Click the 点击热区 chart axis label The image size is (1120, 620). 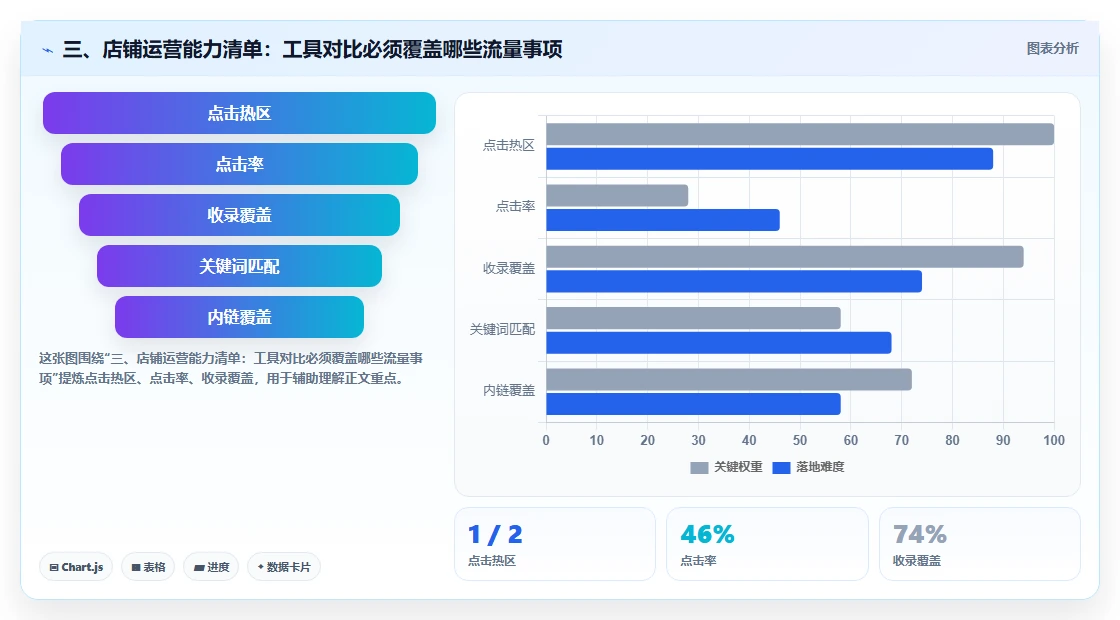tap(509, 146)
